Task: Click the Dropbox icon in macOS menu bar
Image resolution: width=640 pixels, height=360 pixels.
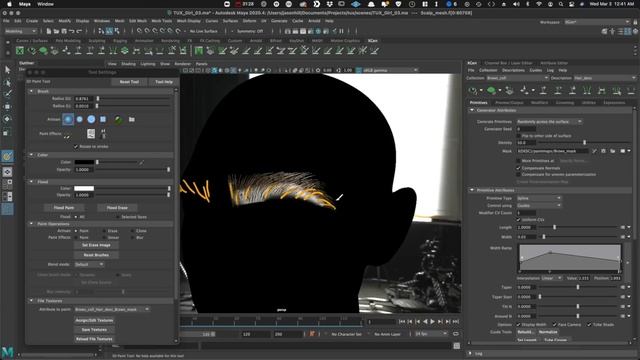Action: [329, 4]
